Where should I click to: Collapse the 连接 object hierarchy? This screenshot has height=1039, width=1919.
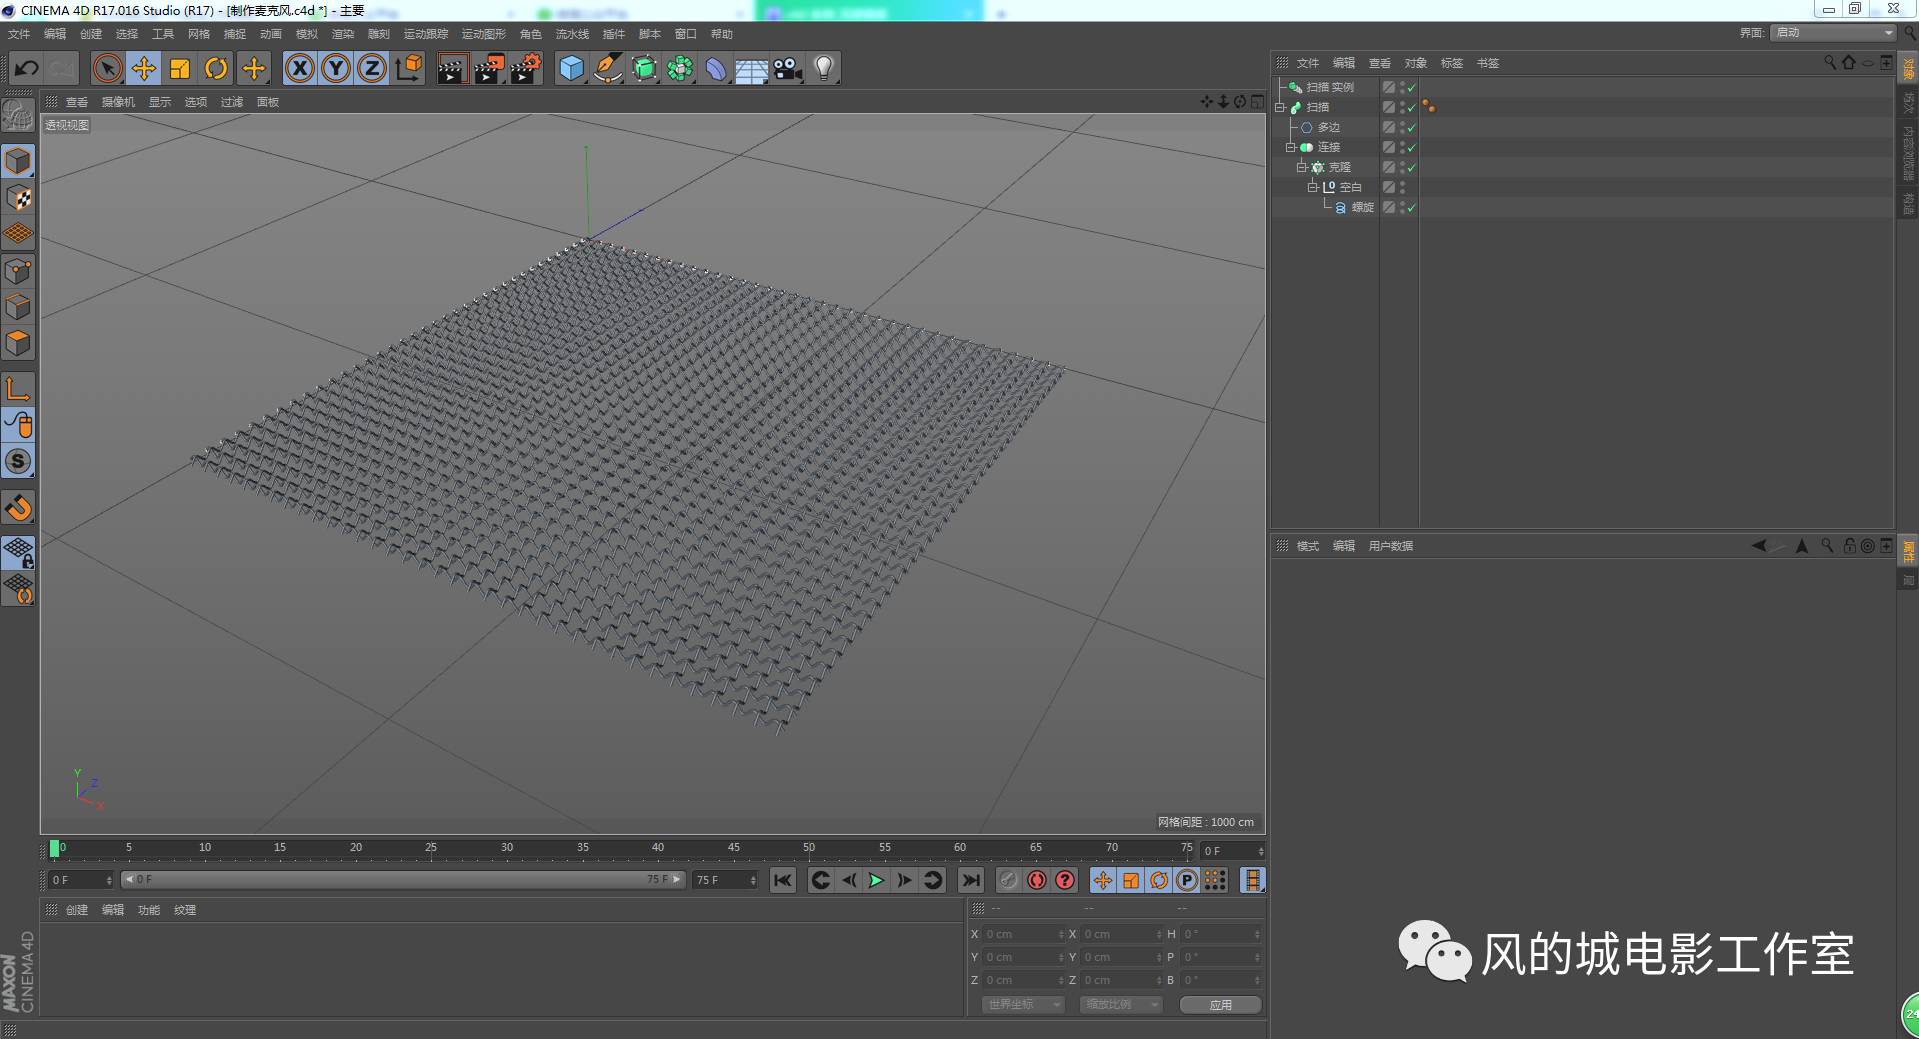tap(1291, 147)
